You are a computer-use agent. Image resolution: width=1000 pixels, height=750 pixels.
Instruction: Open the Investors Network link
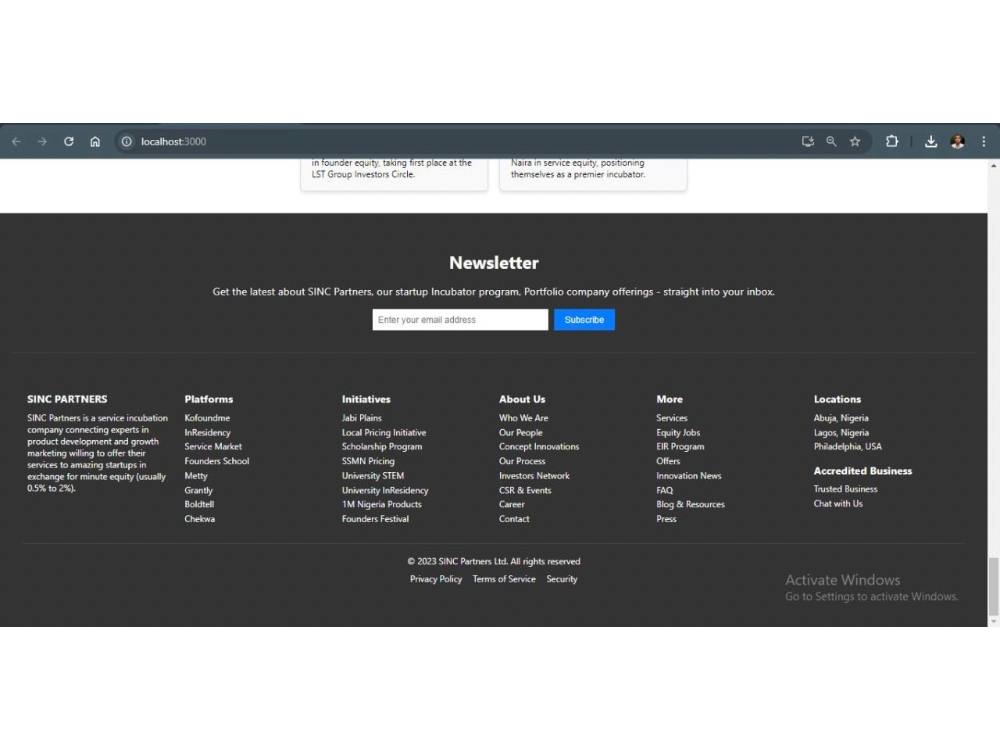click(x=534, y=476)
